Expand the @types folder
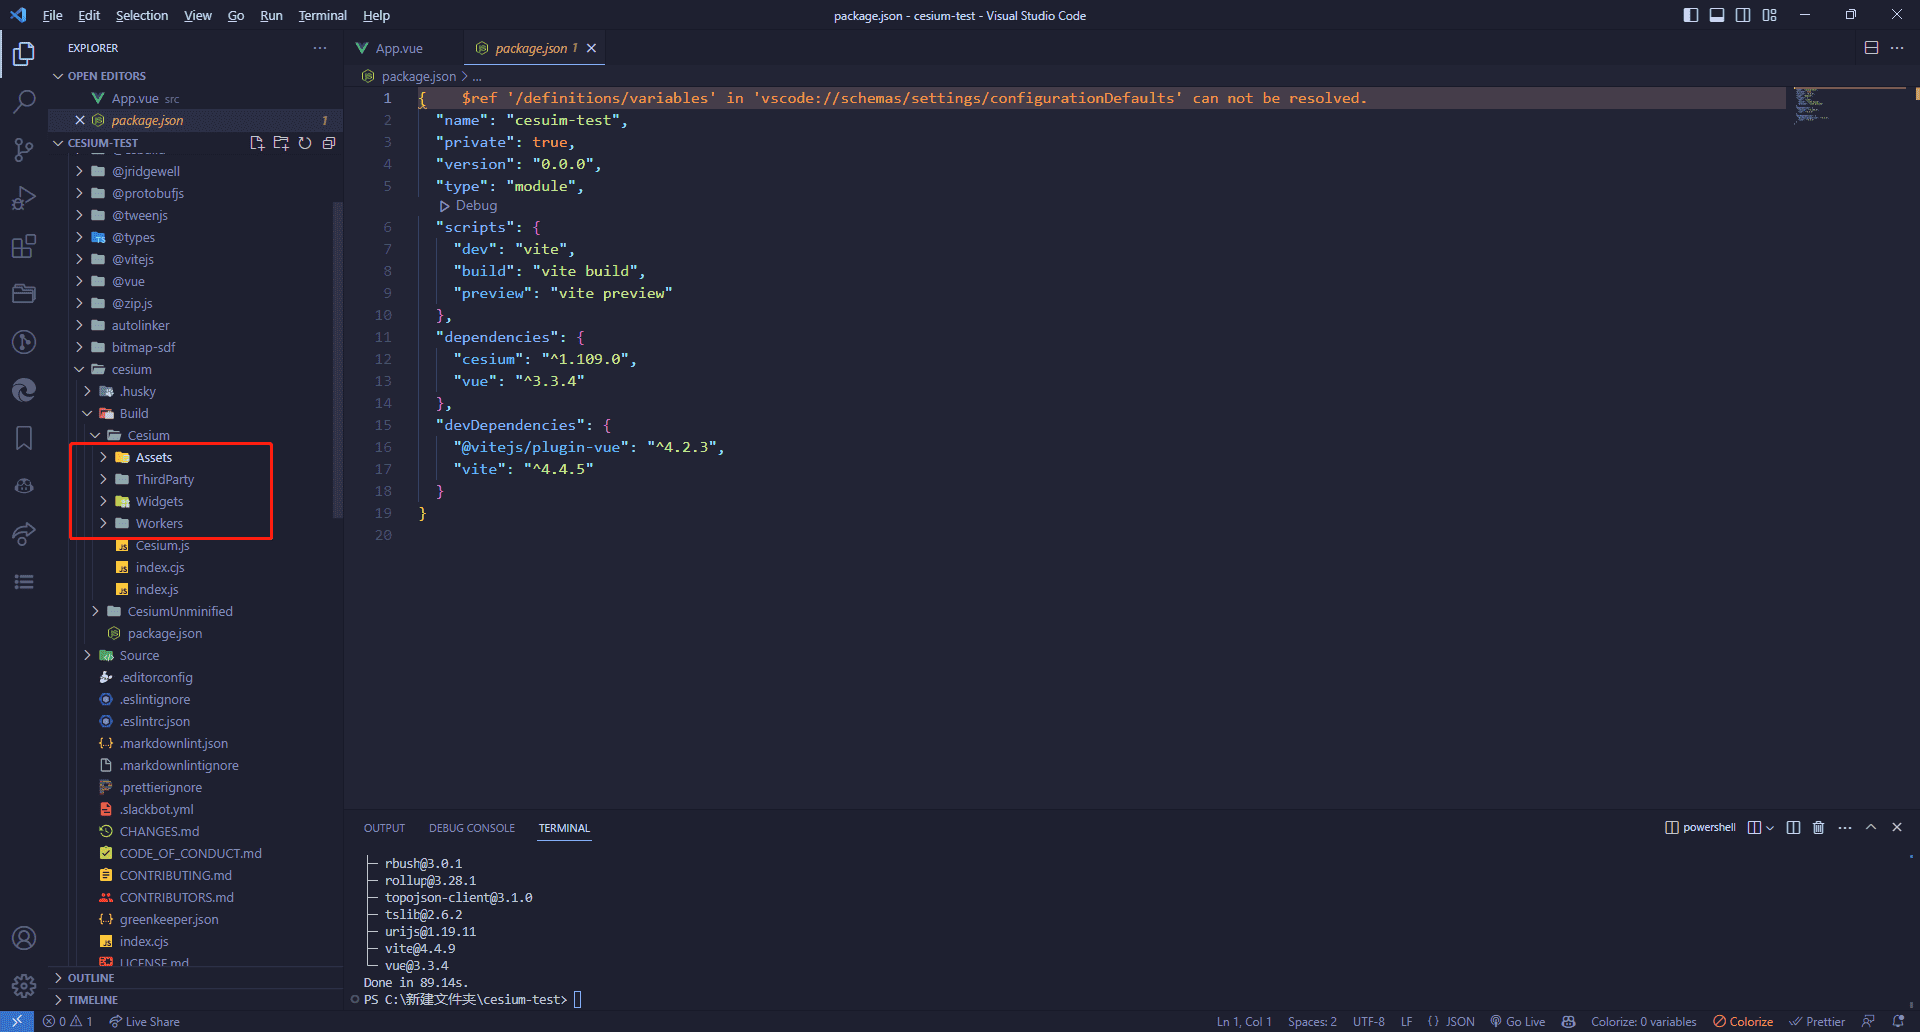Screen dimensions: 1920x1032 tap(133, 237)
